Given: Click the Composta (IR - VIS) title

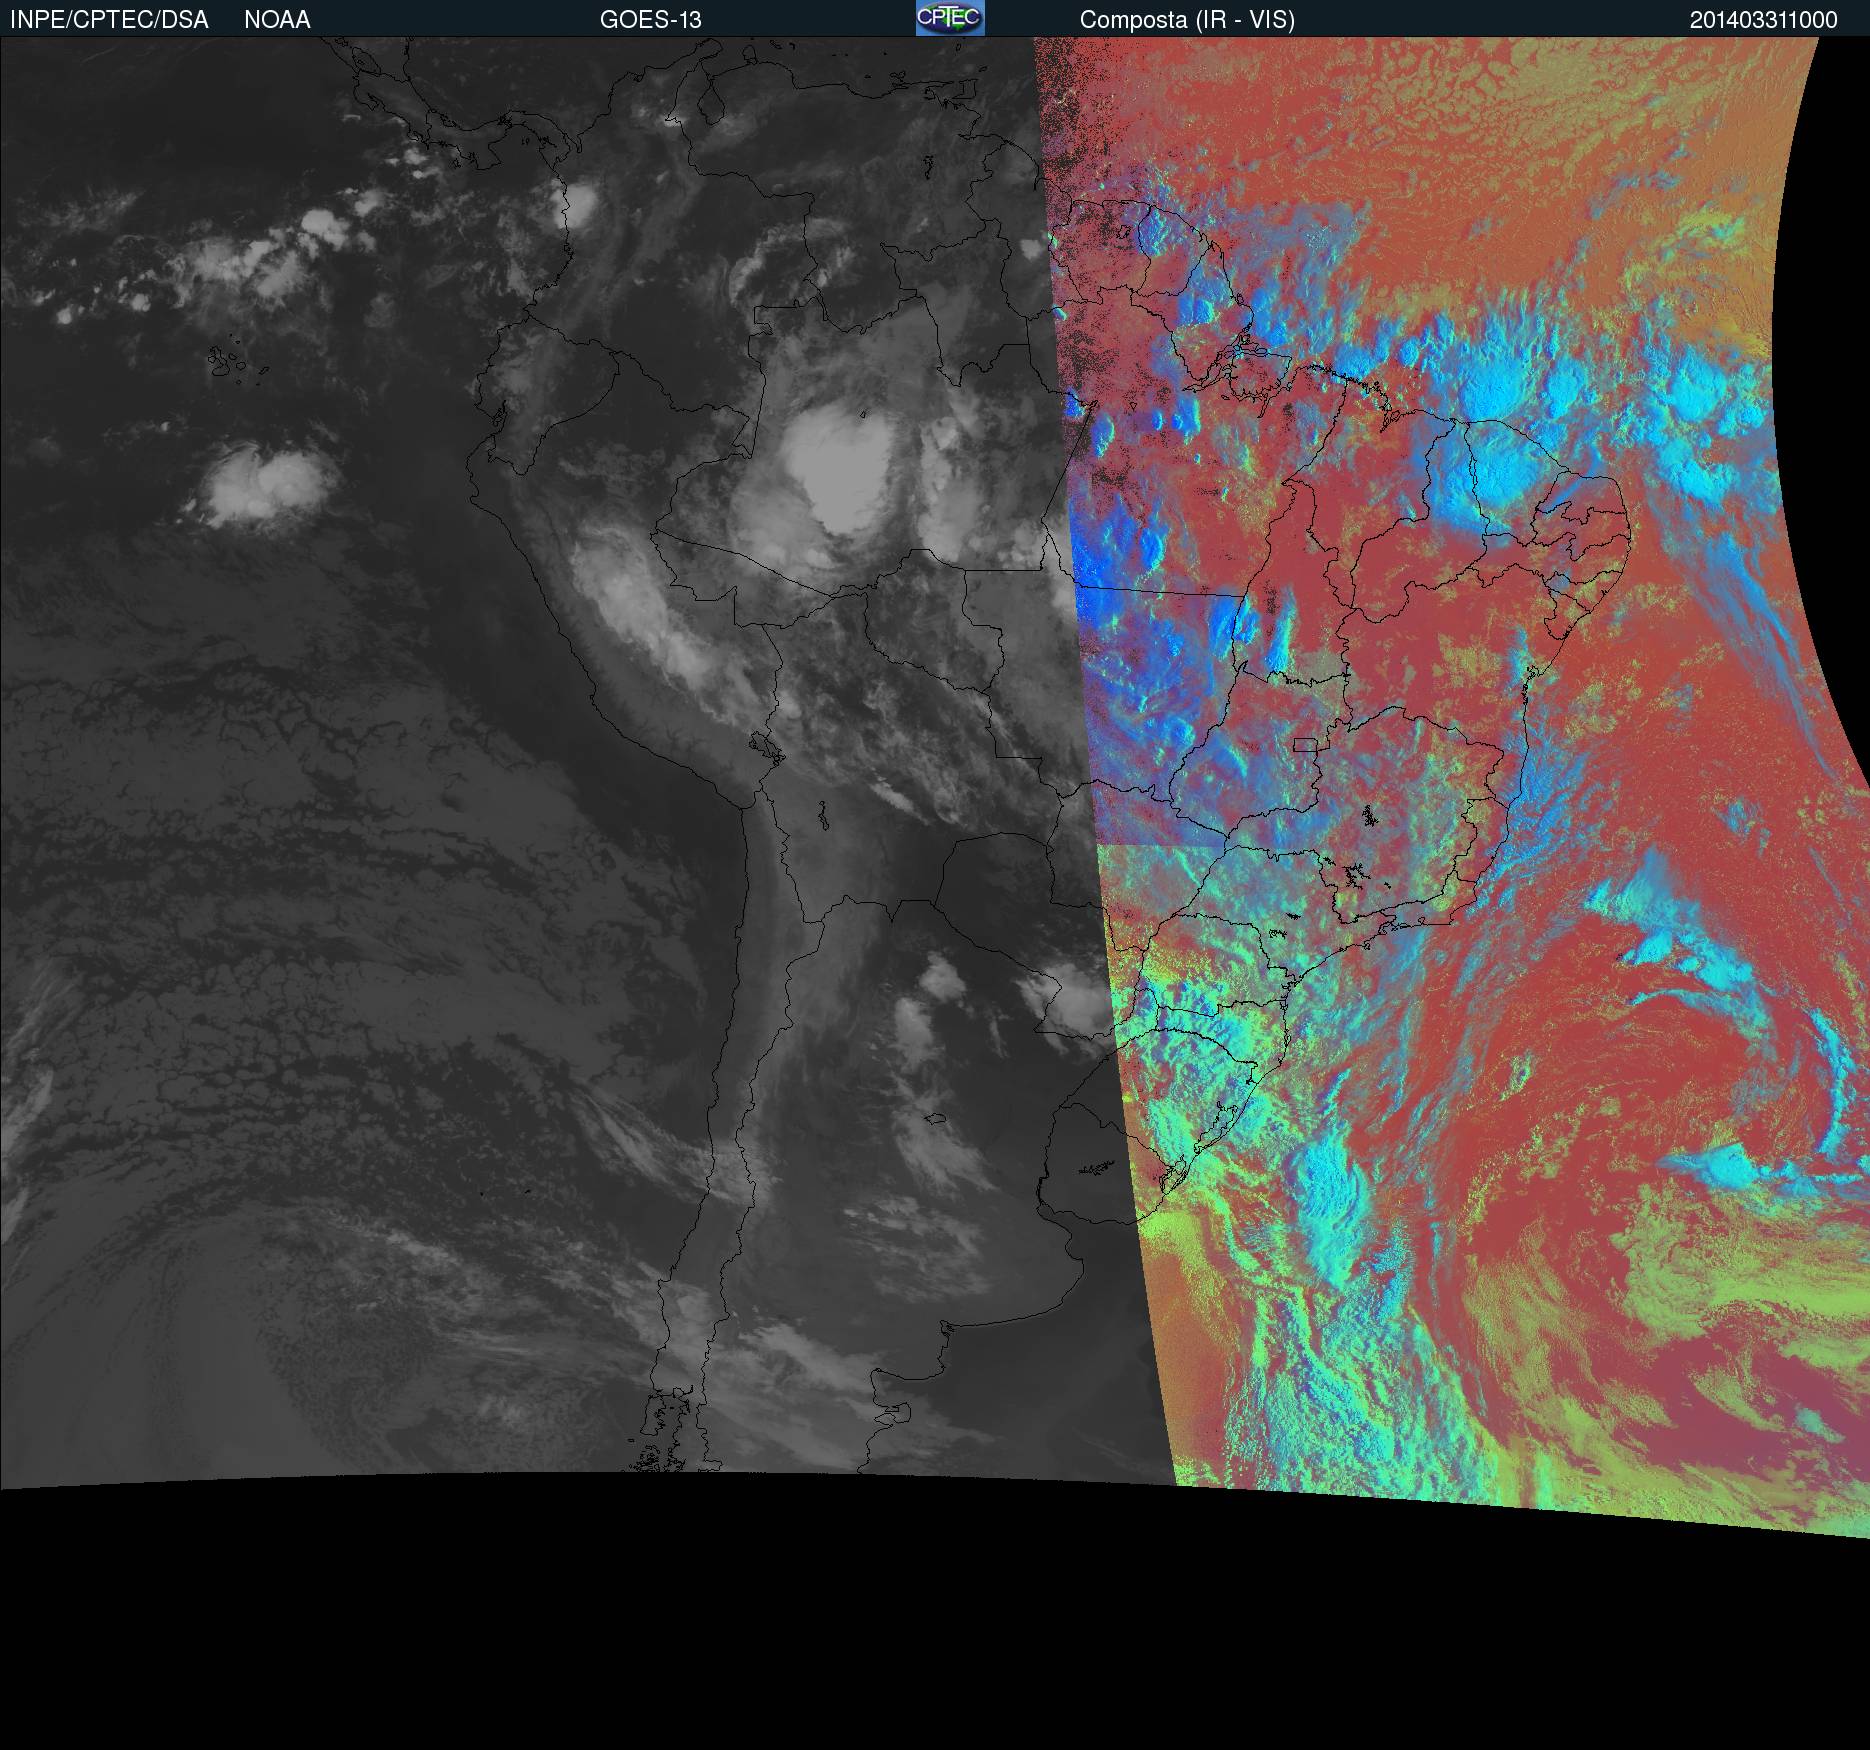Looking at the screenshot, I should tap(1187, 20).
